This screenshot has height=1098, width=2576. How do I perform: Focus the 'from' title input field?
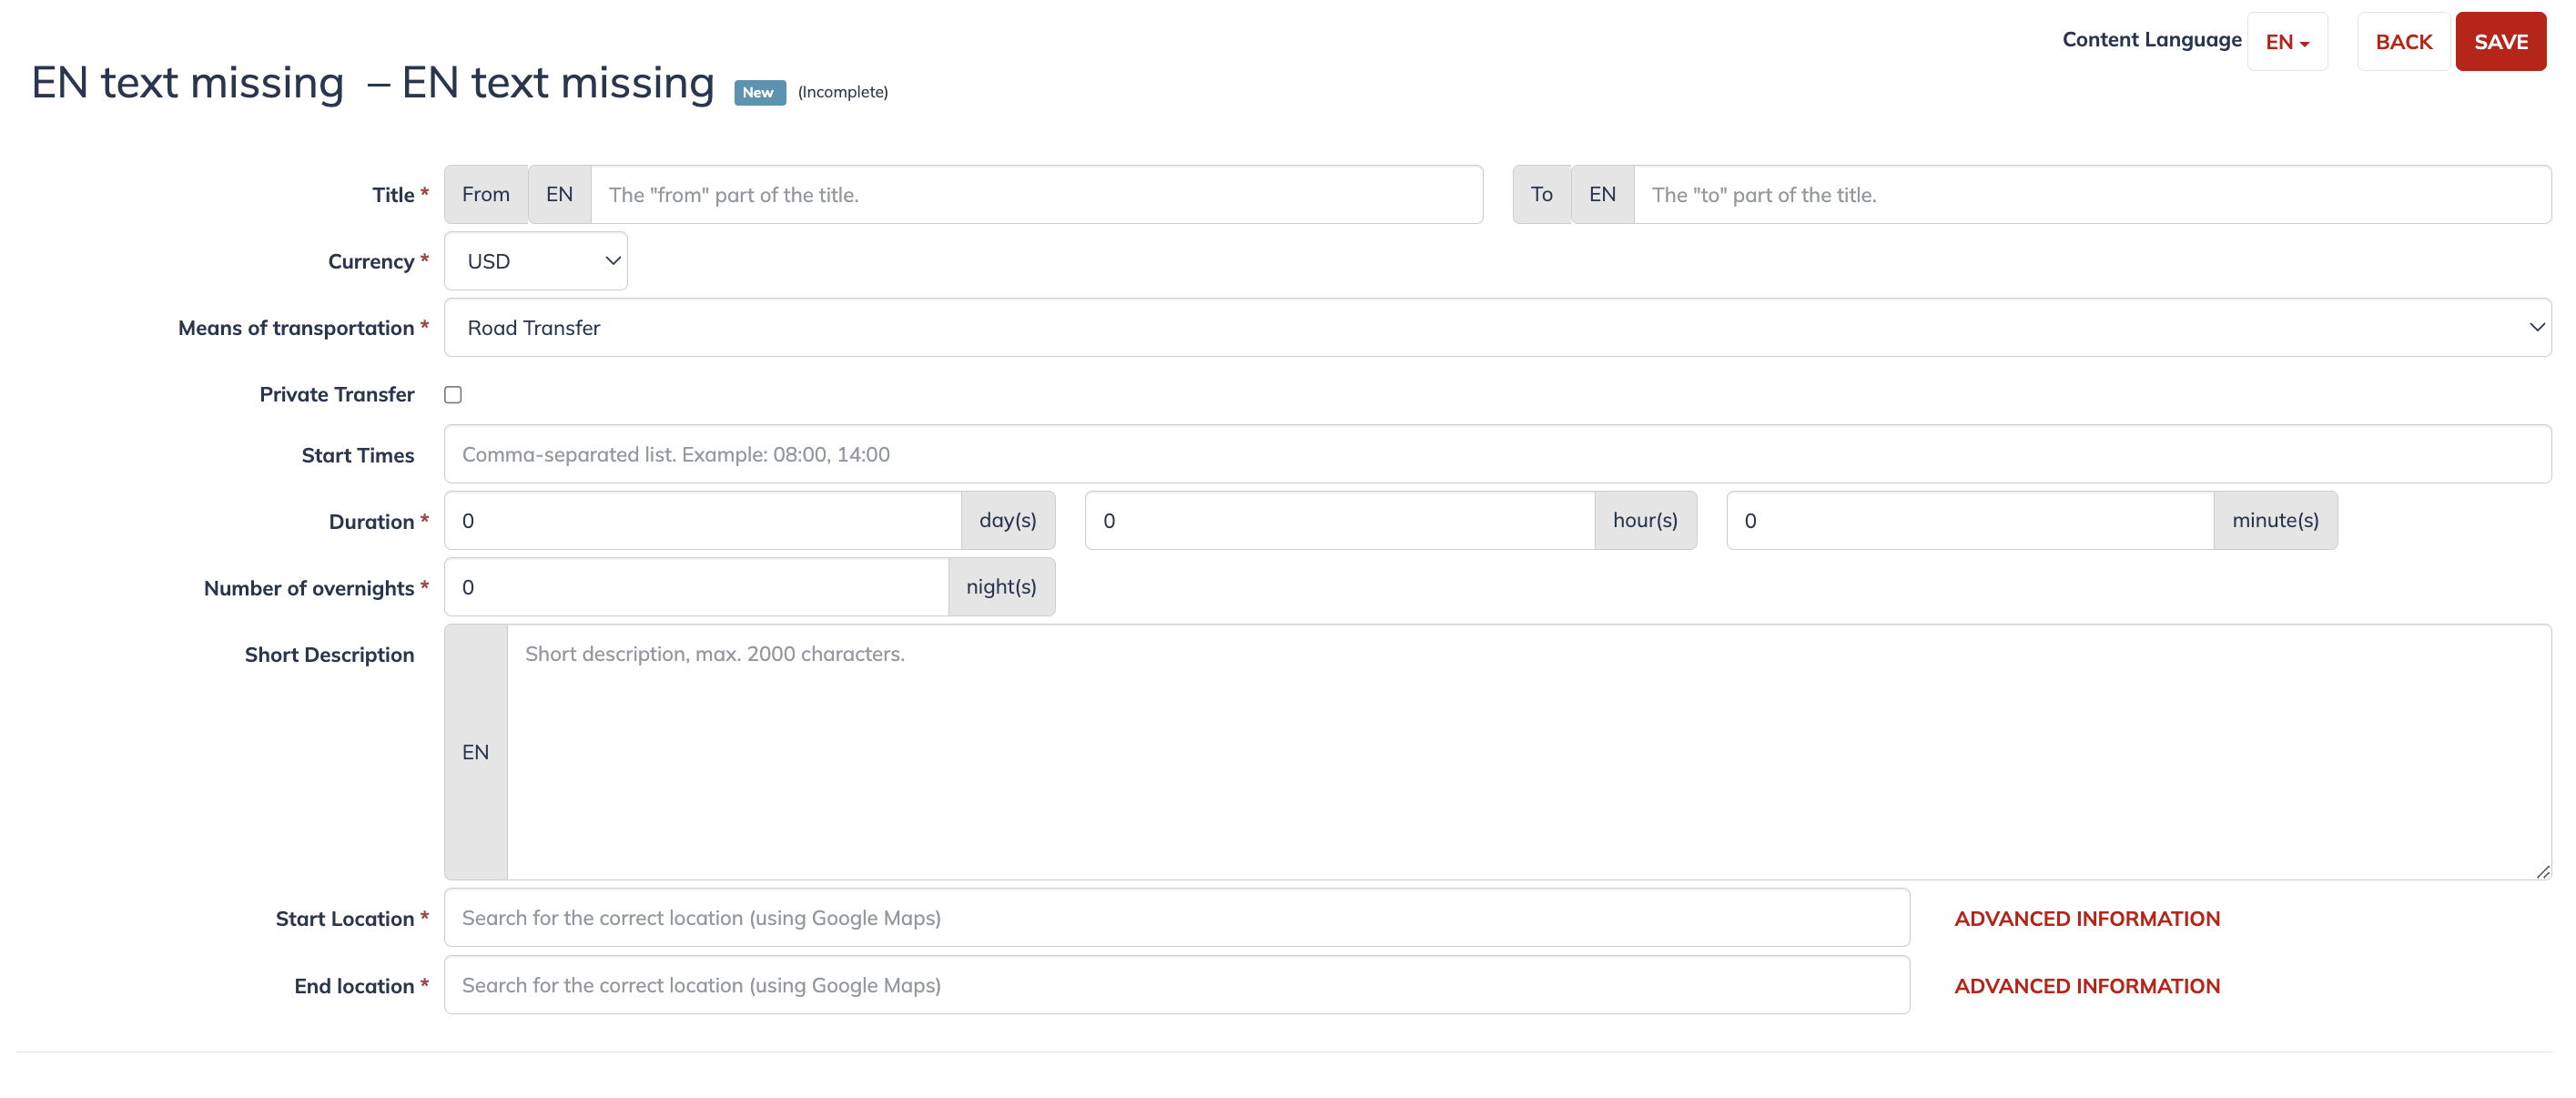(1036, 195)
